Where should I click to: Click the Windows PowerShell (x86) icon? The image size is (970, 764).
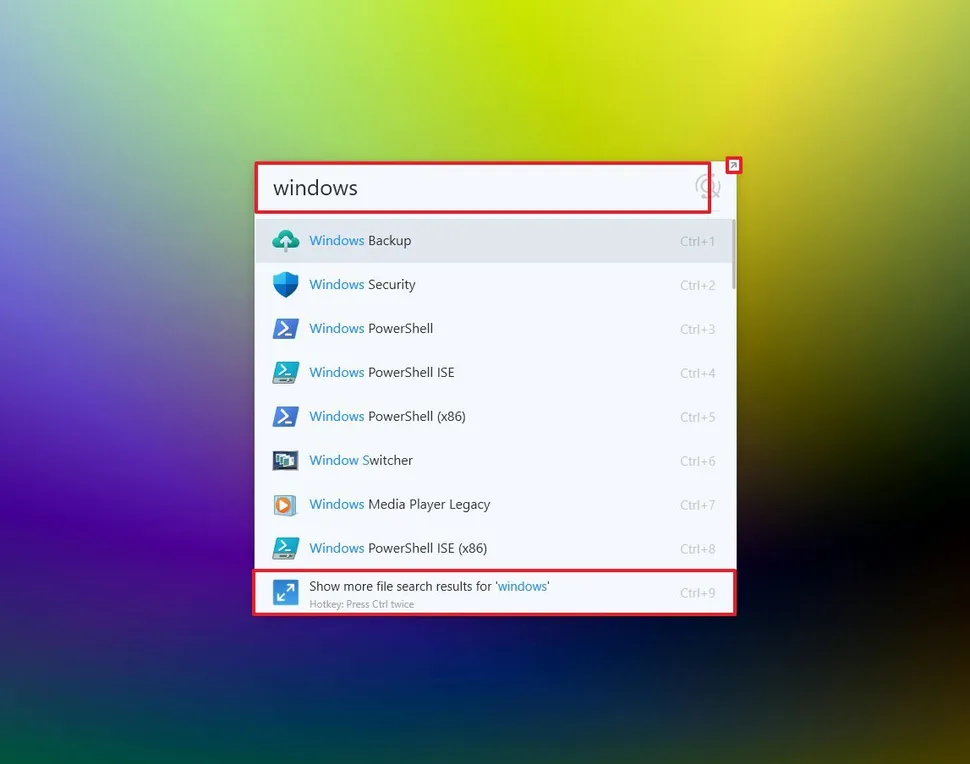click(285, 416)
